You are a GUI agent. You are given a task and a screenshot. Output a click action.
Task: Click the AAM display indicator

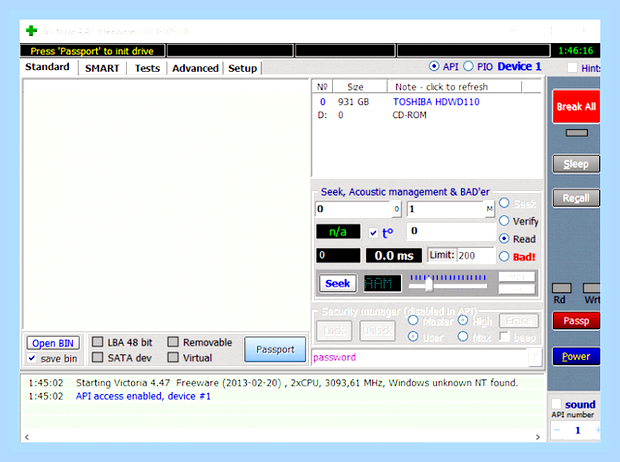[382, 283]
